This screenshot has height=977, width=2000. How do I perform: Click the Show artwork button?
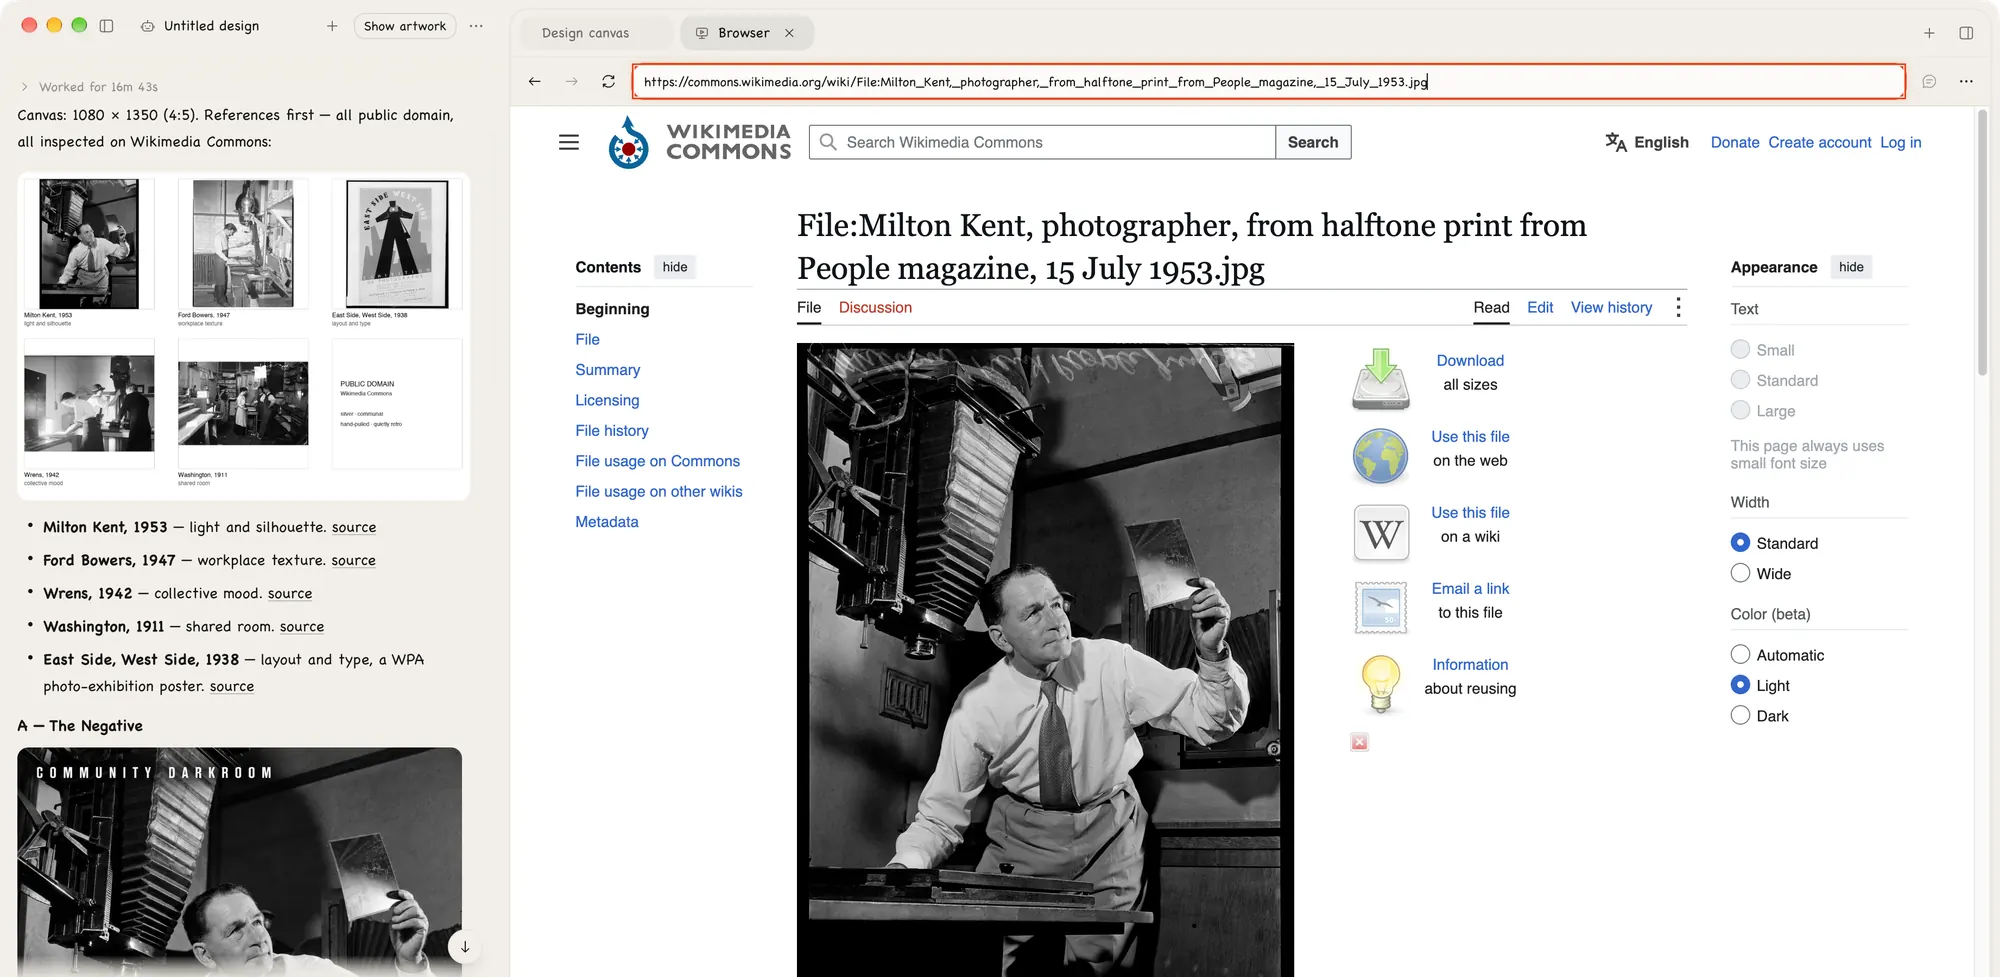tap(405, 26)
